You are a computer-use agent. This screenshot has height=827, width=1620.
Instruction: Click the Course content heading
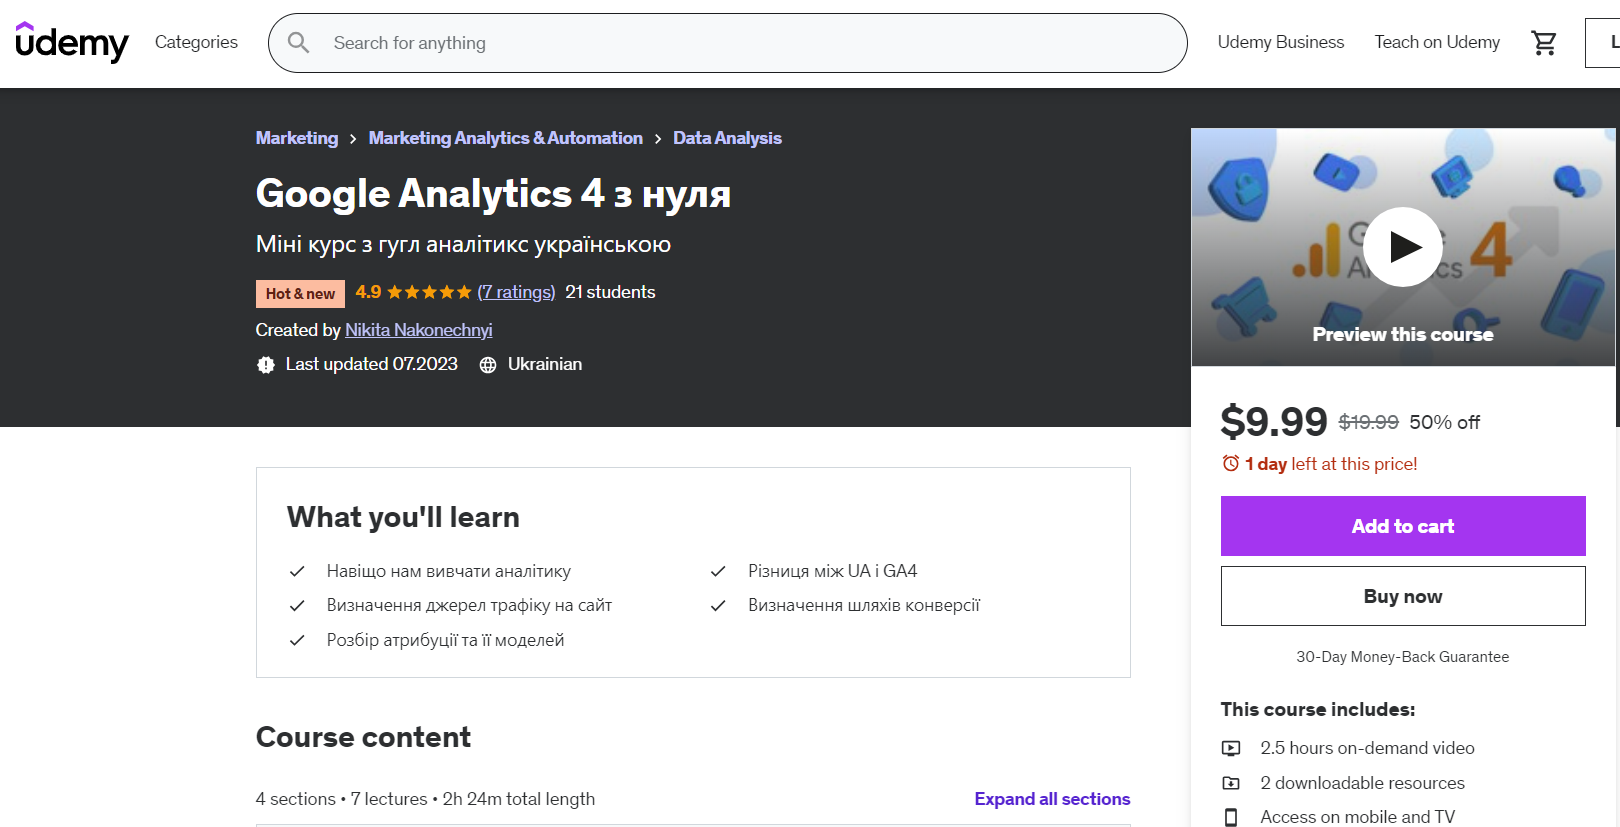tap(363, 737)
